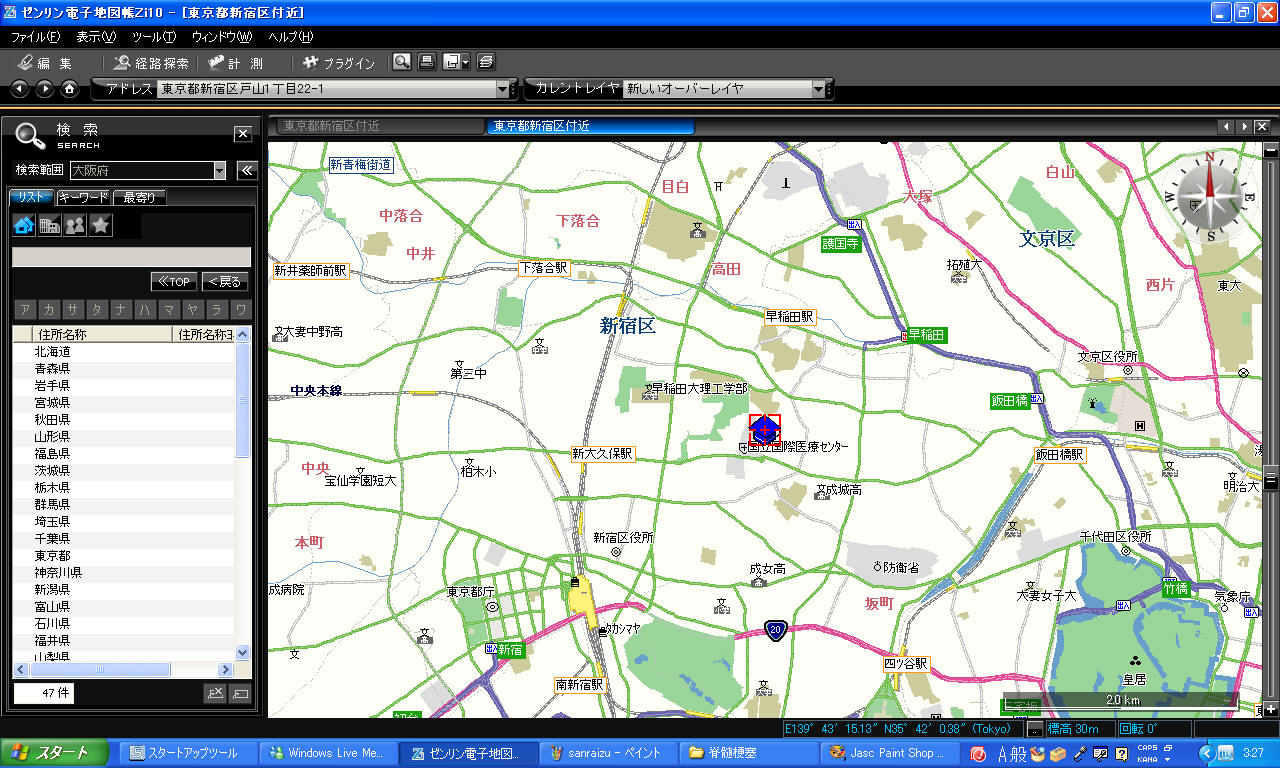1280x768 pixels.
Task: Click the next map tab arrow
Action: coord(1244,127)
